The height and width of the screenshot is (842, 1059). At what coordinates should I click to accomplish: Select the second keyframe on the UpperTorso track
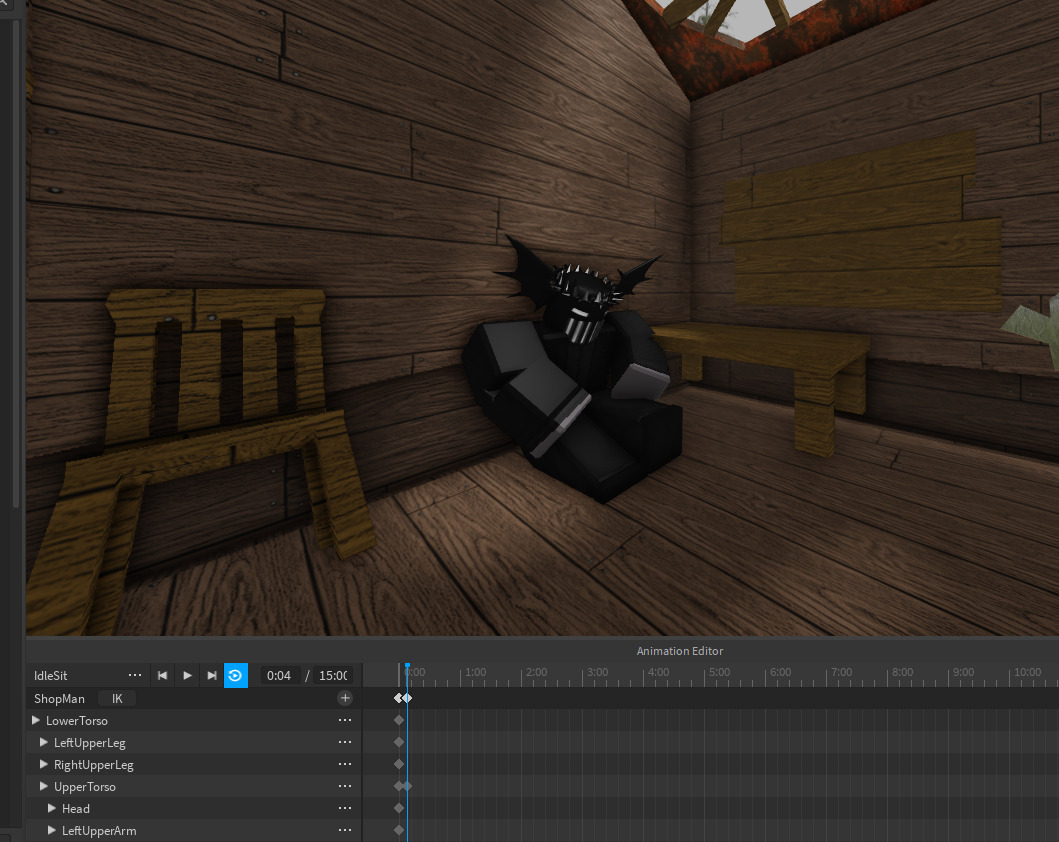pyautogui.click(x=408, y=787)
